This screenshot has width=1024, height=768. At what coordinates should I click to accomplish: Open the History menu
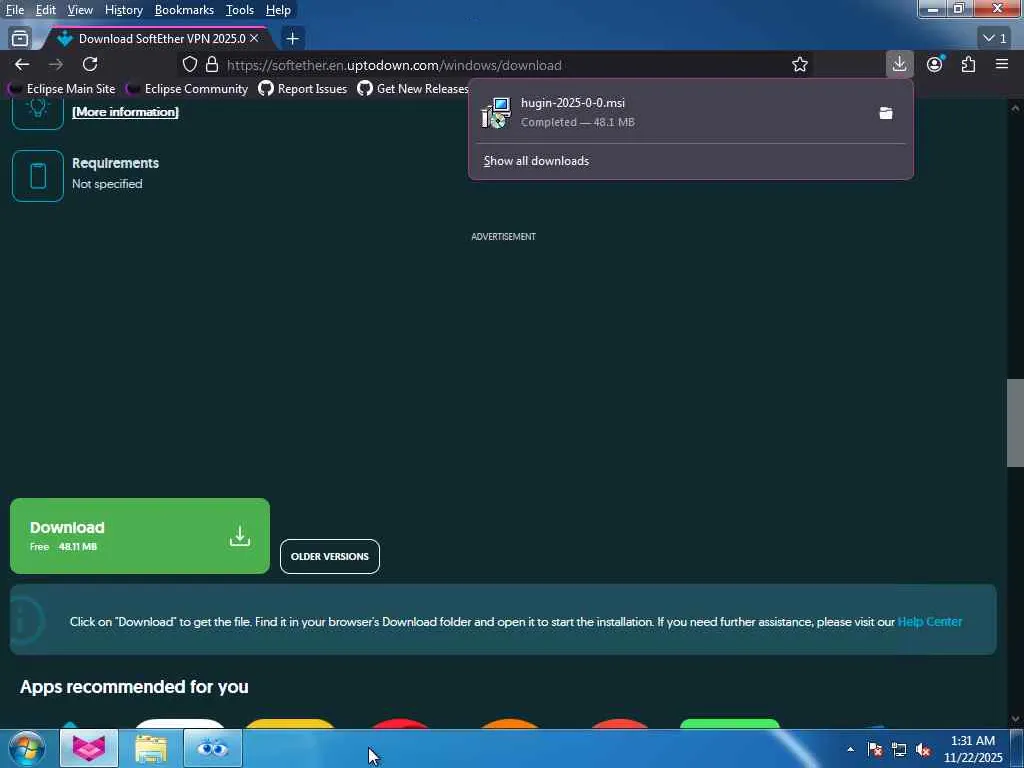click(123, 10)
